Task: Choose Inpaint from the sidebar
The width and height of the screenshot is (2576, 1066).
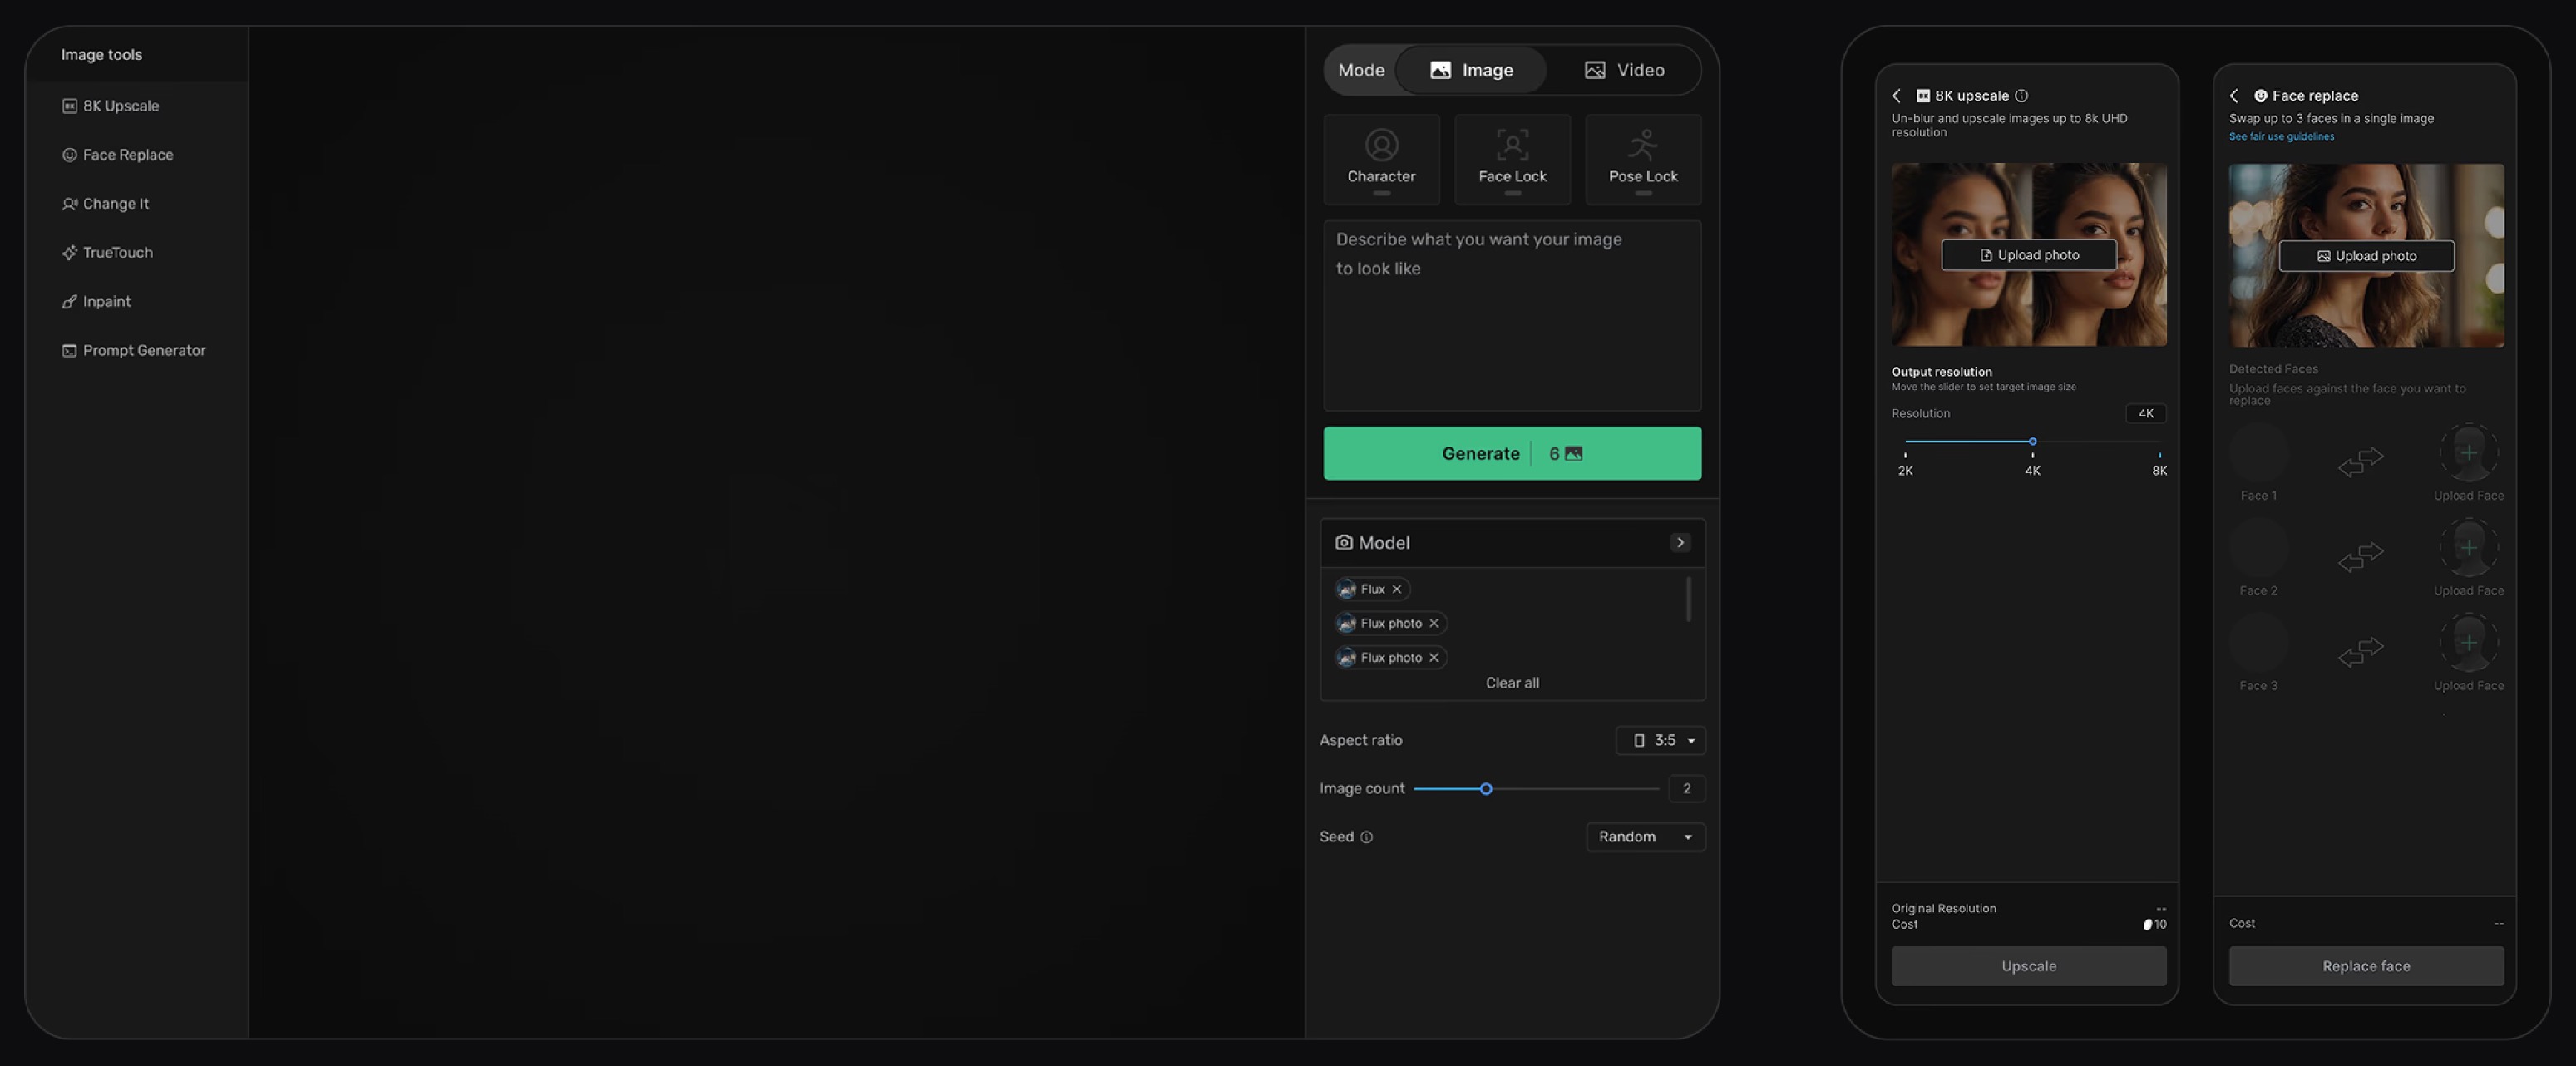Action: point(97,302)
